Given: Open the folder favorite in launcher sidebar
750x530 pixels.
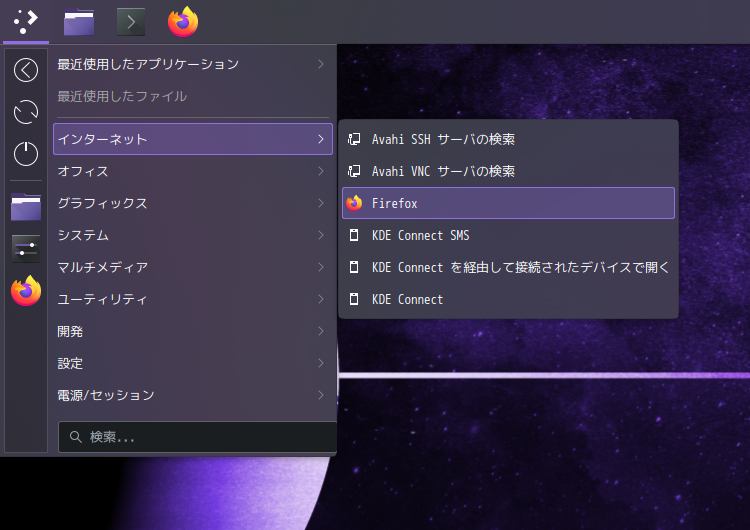Looking at the screenshot, I should (x=26, y=207).
